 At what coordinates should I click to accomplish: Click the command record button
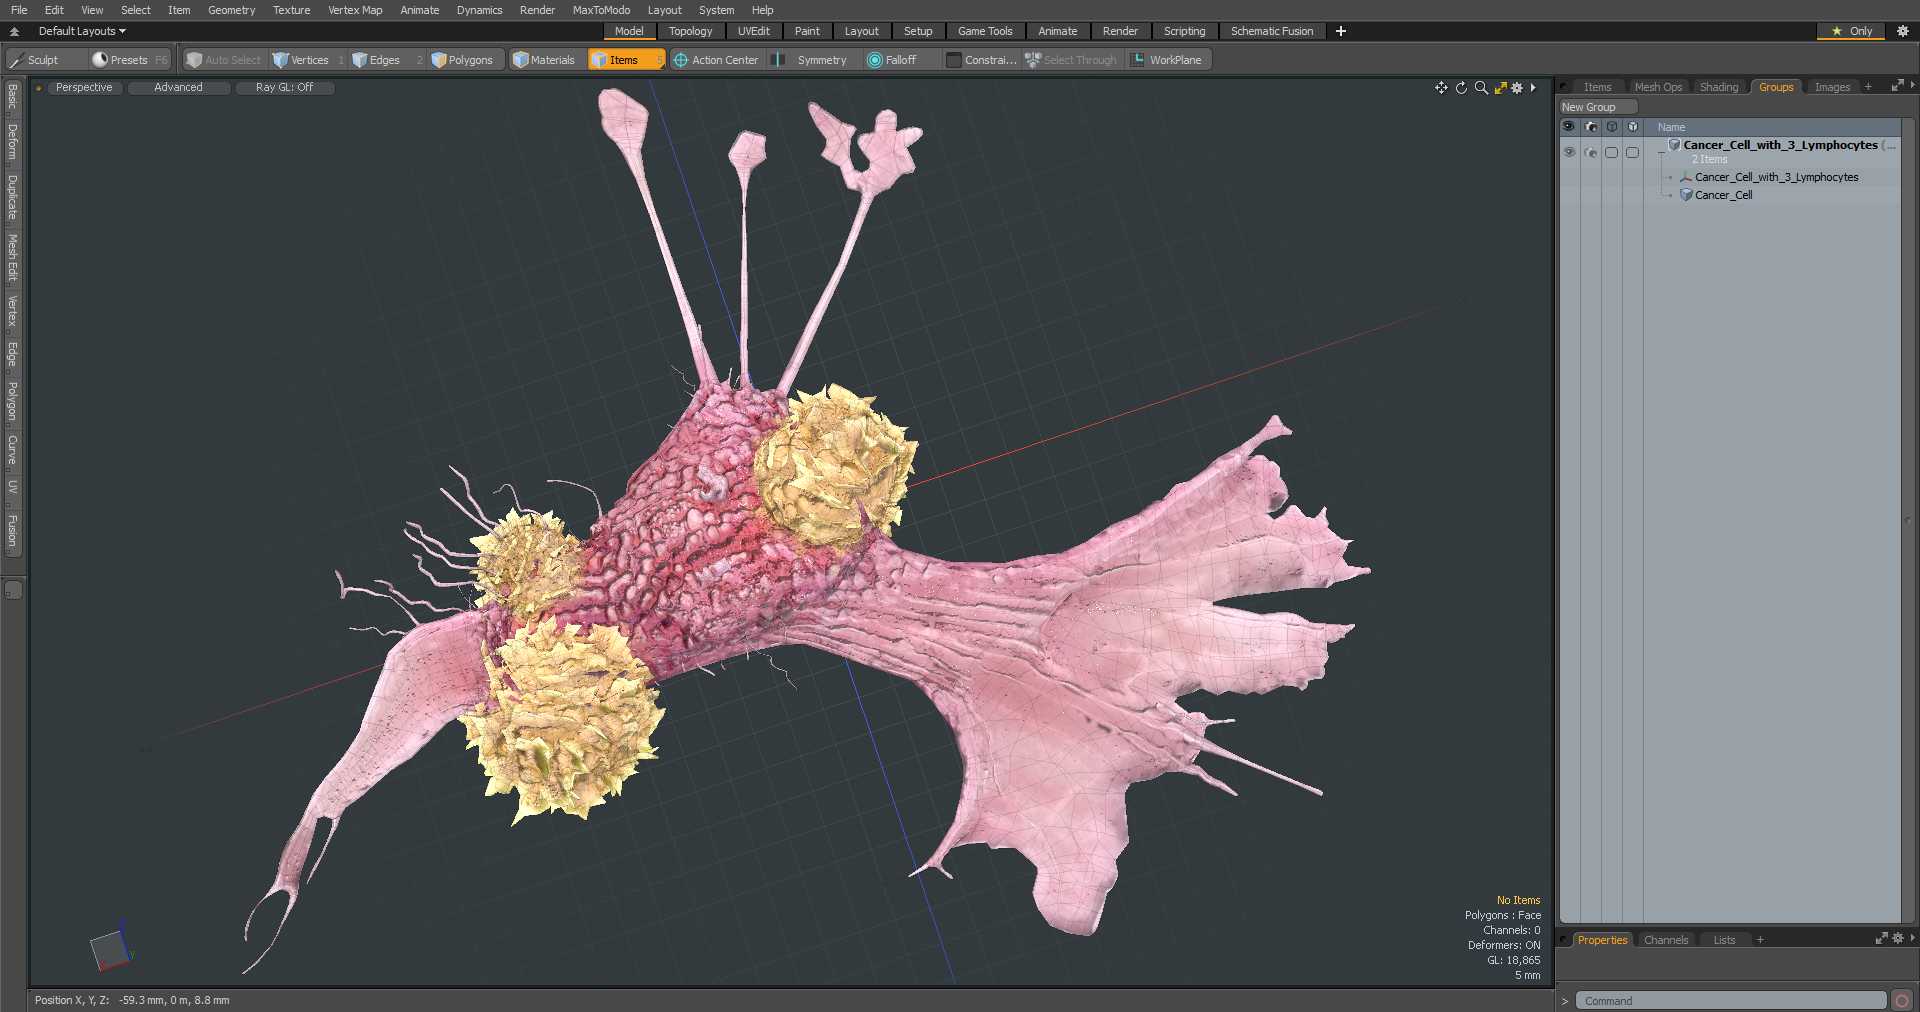pos(1902,1001)
